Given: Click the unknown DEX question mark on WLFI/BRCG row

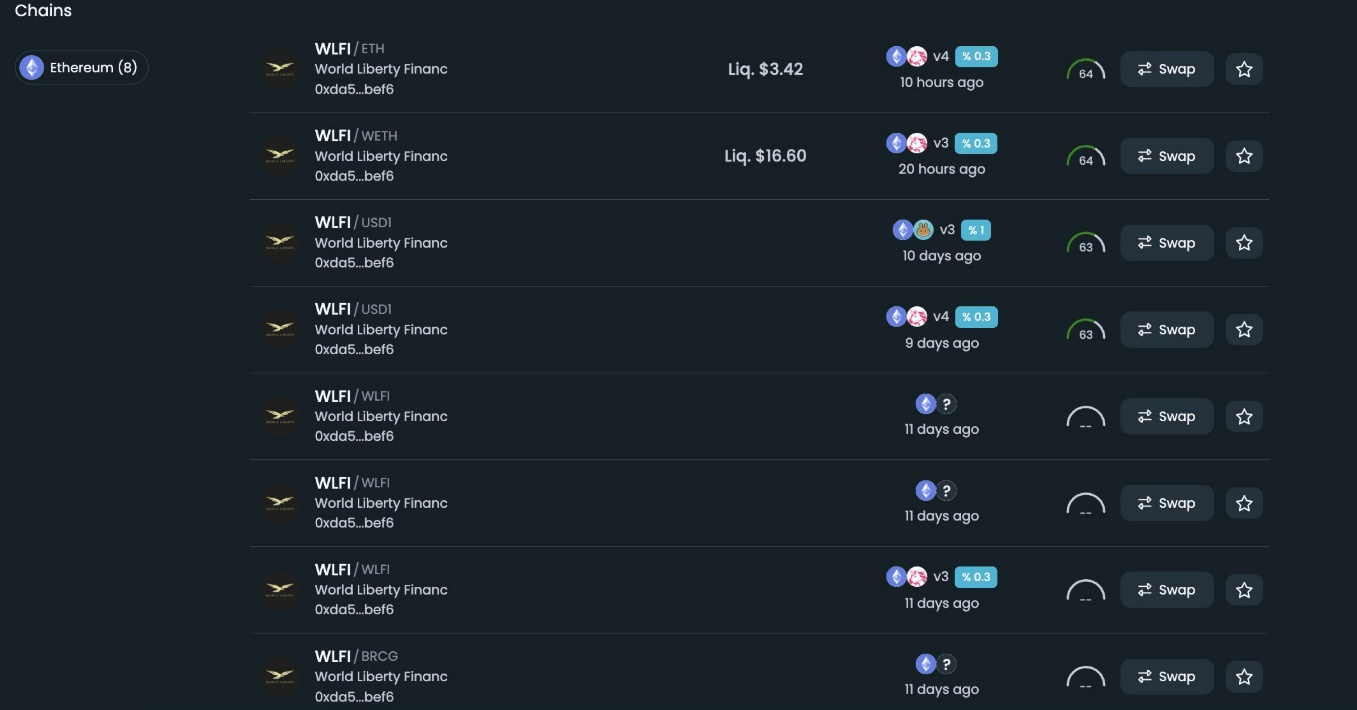Looking at the screenshot, I should pos(946,664).
